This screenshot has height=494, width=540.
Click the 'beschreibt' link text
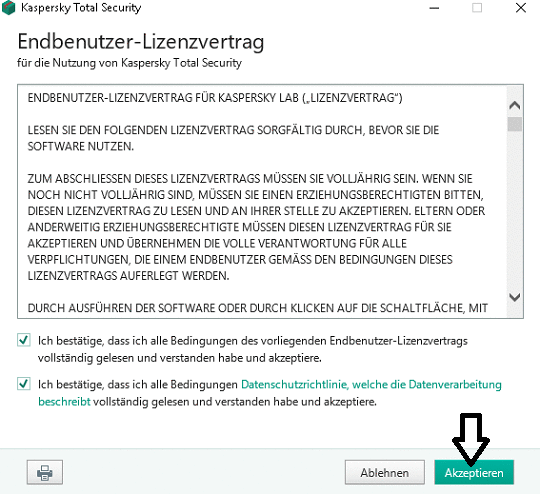64,402
